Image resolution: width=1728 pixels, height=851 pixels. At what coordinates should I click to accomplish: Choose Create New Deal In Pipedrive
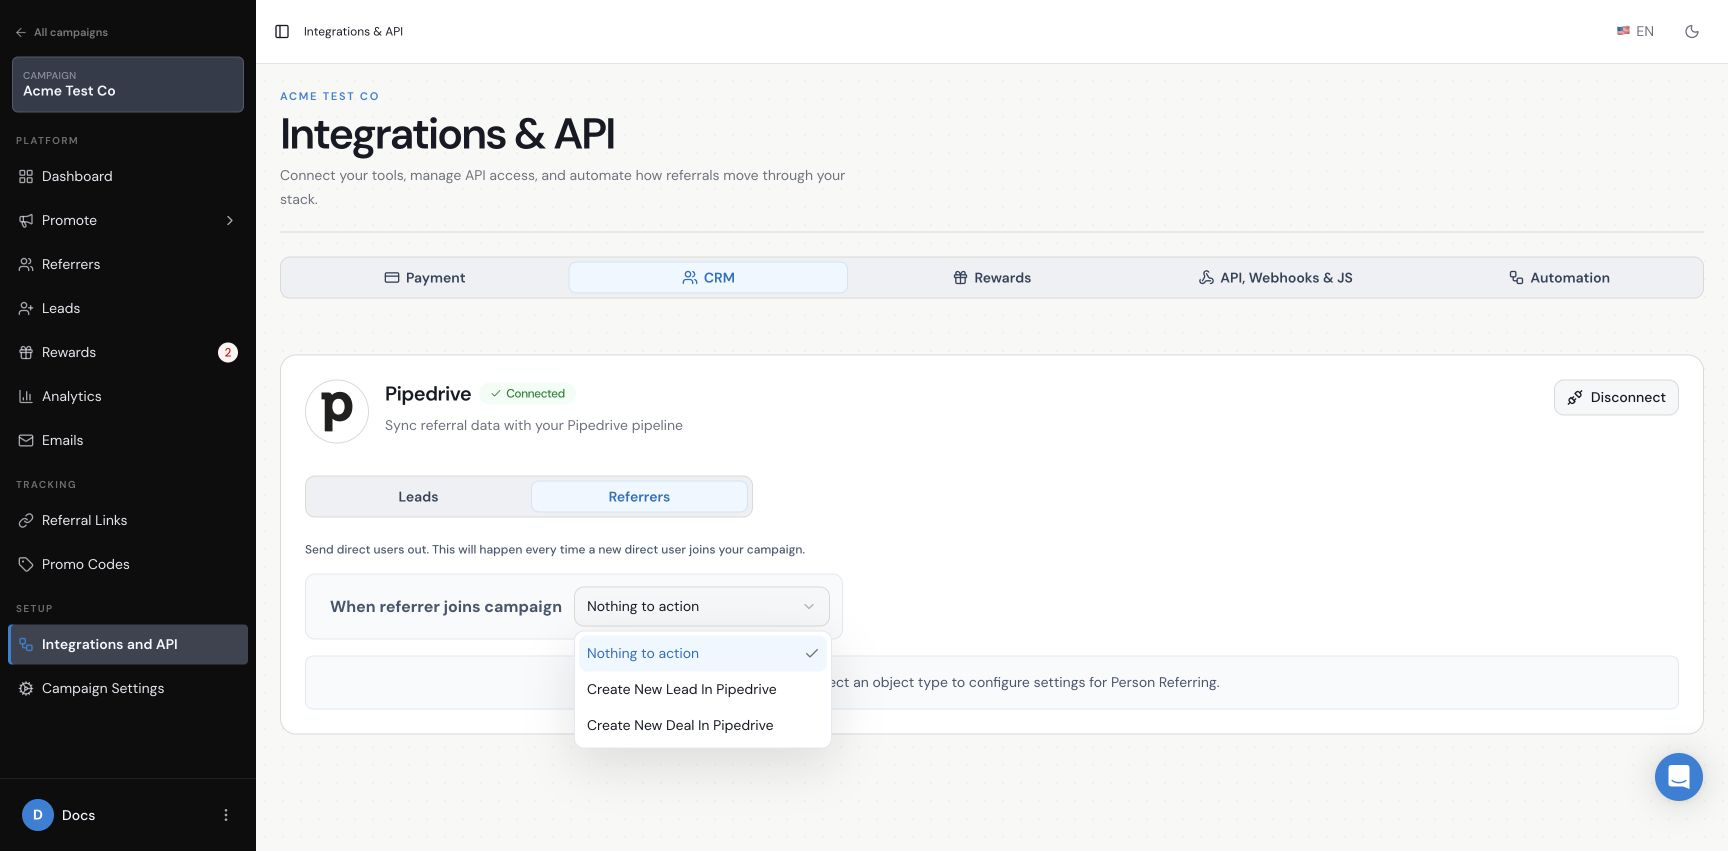click(702, 725)
